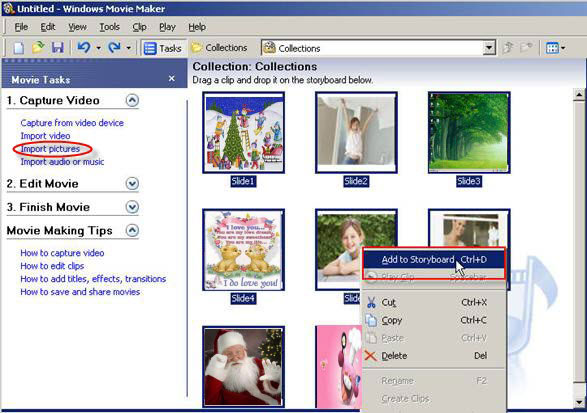The width and height of the screenshot is (587, 413).
Task: Click the red X Delete icon
Action: (x=371, y=356)
